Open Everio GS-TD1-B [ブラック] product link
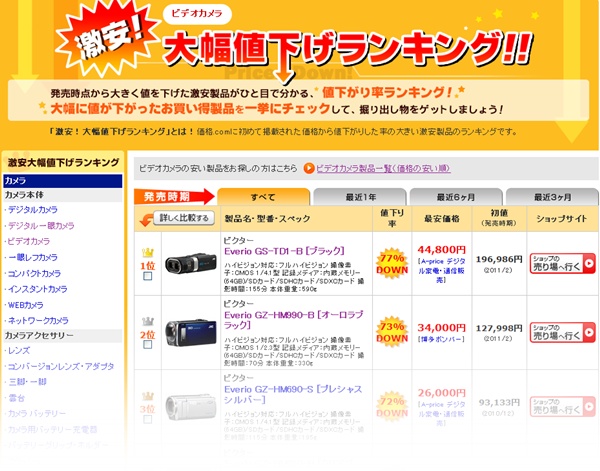 pyautogui.click(x=284, y=251)
